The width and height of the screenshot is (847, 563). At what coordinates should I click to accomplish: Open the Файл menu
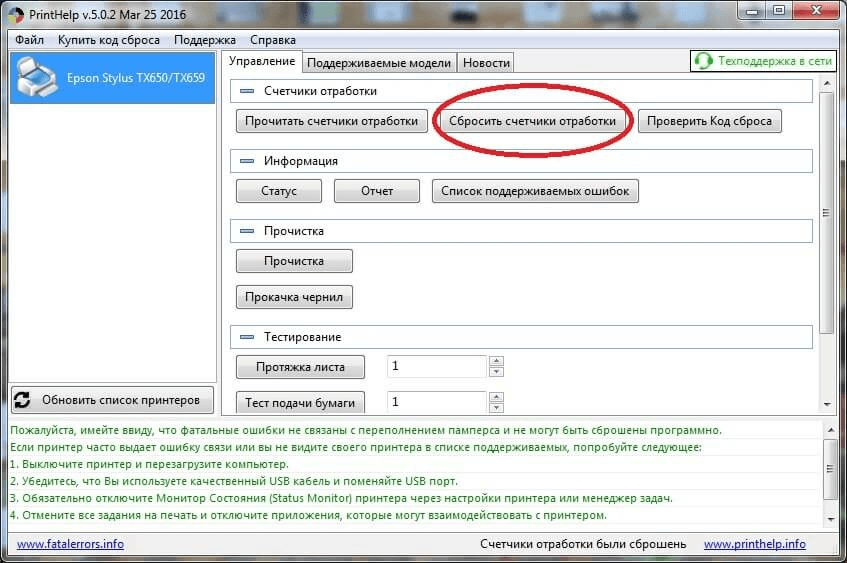pos(29,40)
